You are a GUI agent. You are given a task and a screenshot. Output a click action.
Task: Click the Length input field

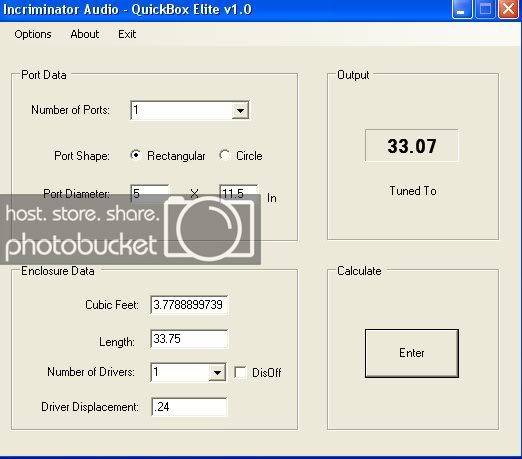tap(189, 339)
